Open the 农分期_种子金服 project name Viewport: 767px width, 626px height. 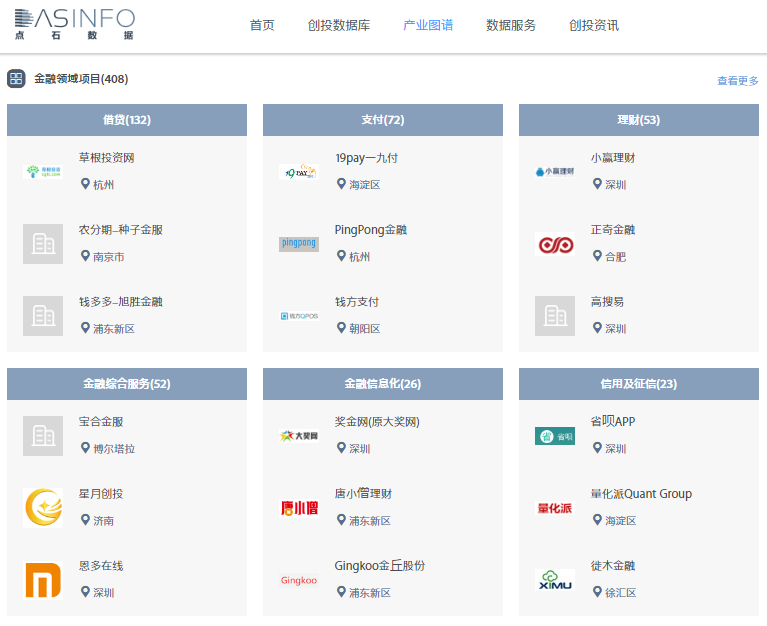121,230
